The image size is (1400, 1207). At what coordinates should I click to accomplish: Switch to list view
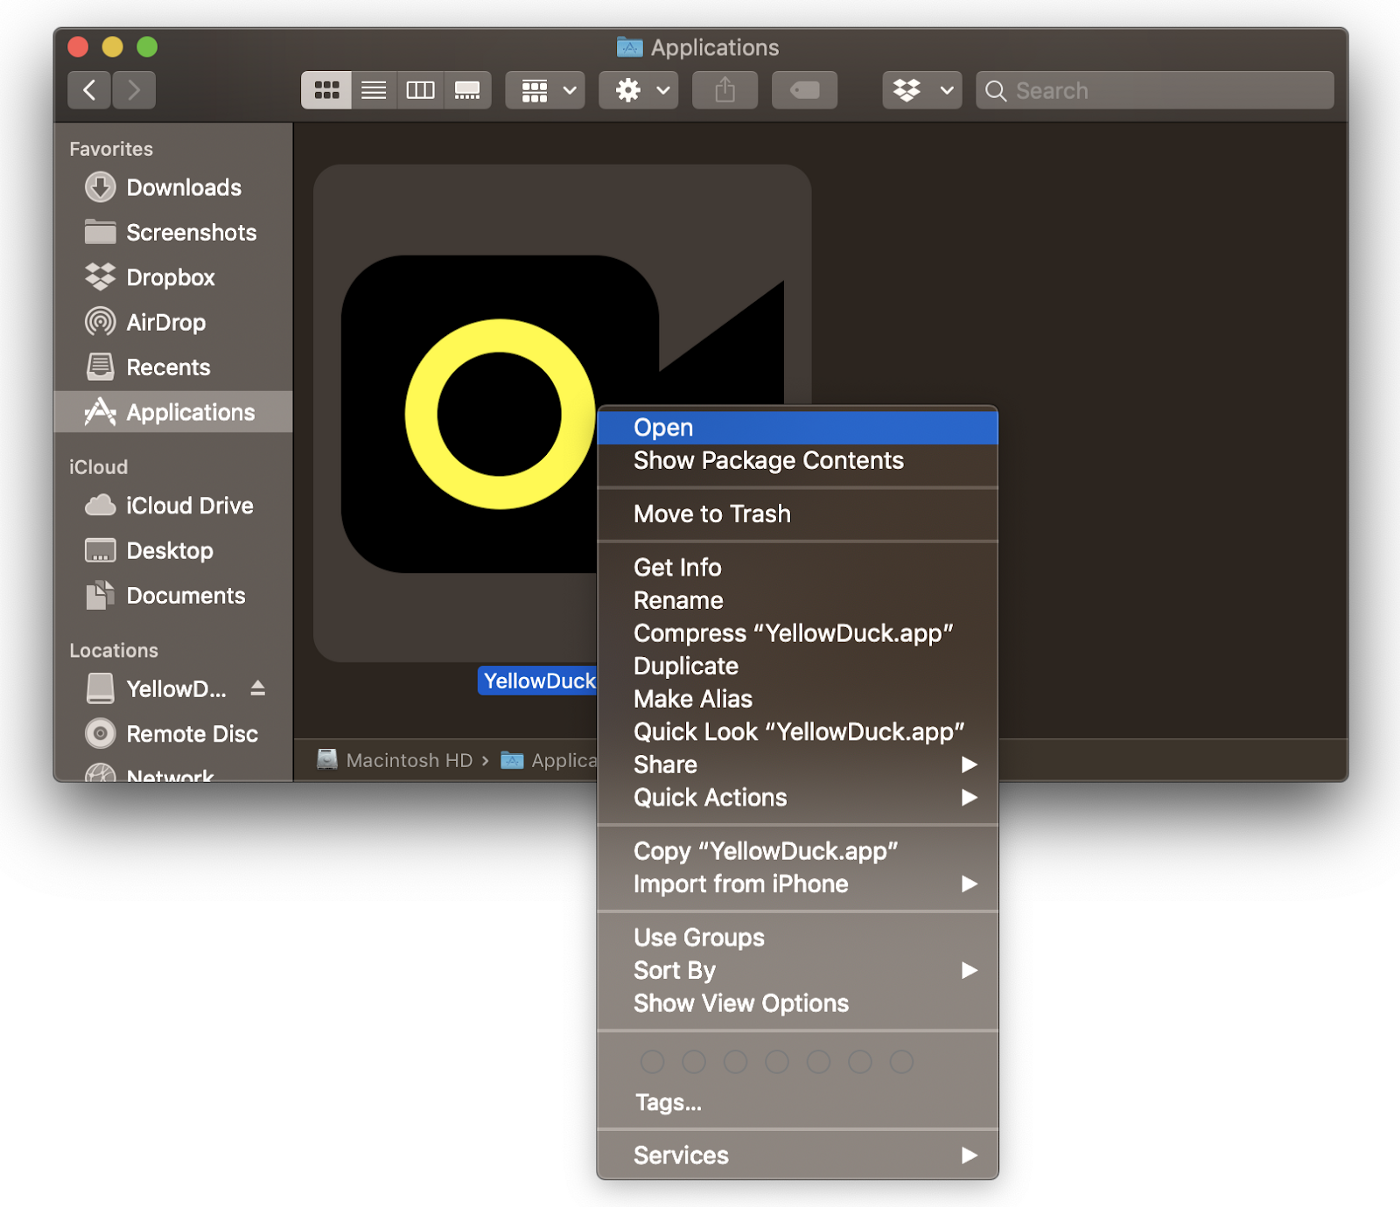point(374,90)
